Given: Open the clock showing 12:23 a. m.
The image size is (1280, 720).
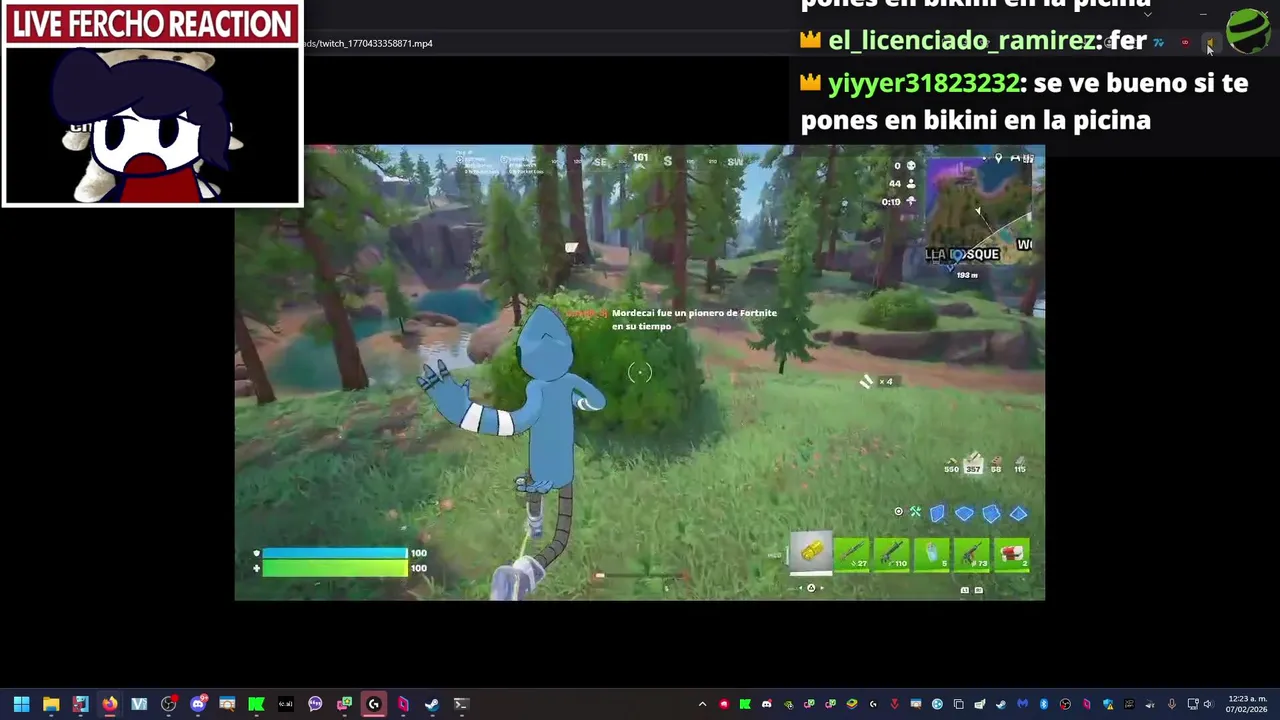Looking at the screenshot, I should click(1248, 704).
